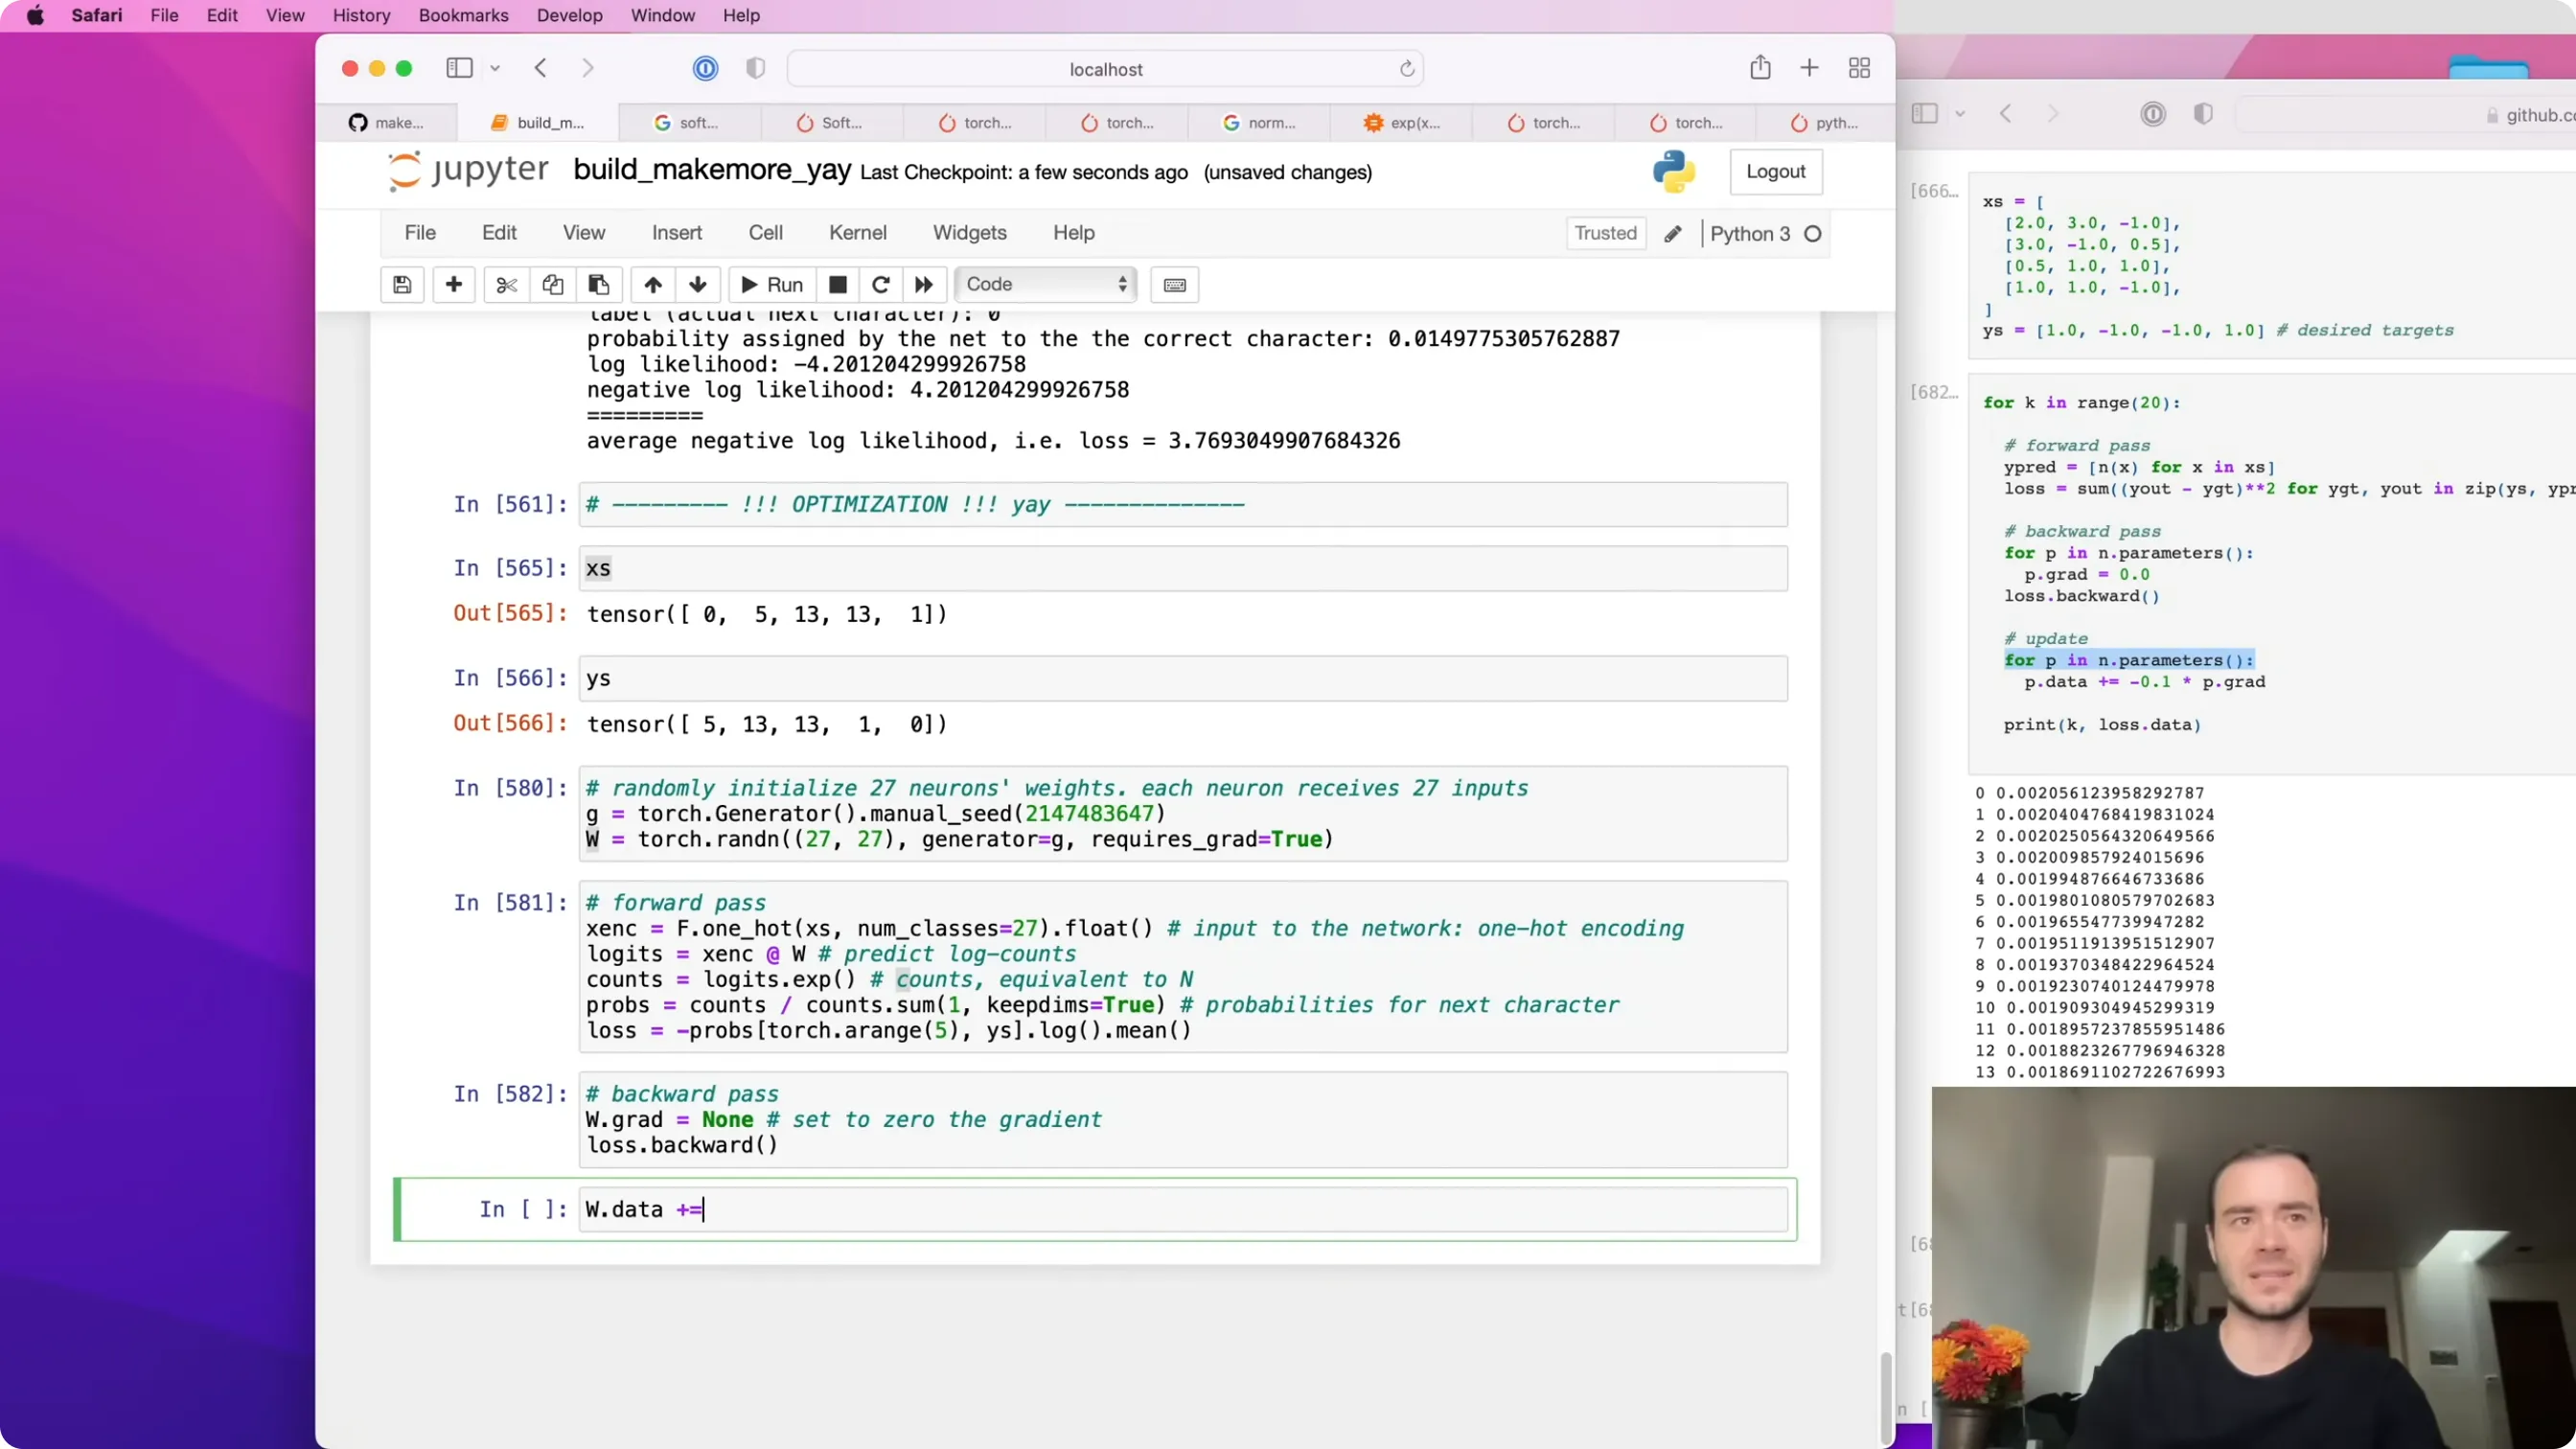This screenshot has width=2576, height=1449.
Task: Reload the localhost page
Action: click(x=1407, y=69)
